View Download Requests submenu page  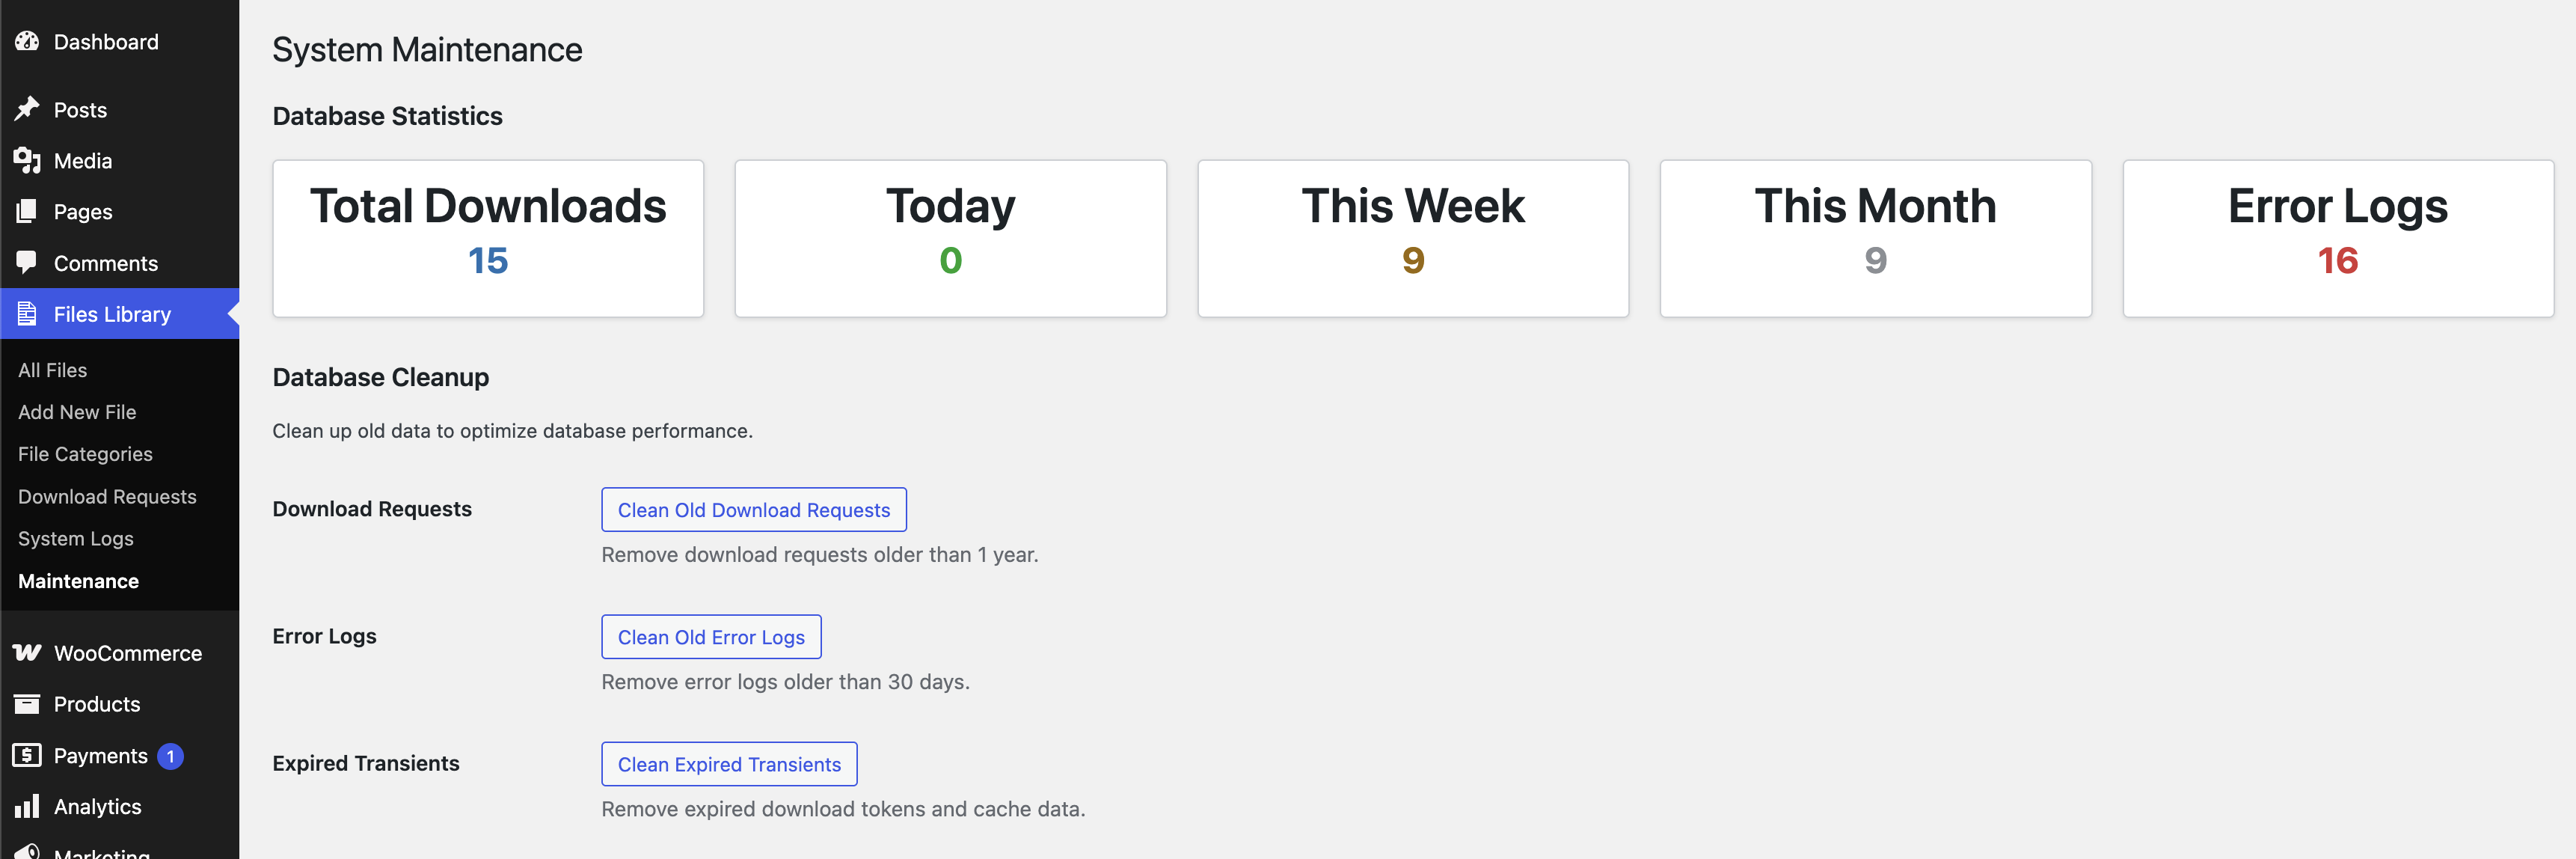[x=107, y=497]
